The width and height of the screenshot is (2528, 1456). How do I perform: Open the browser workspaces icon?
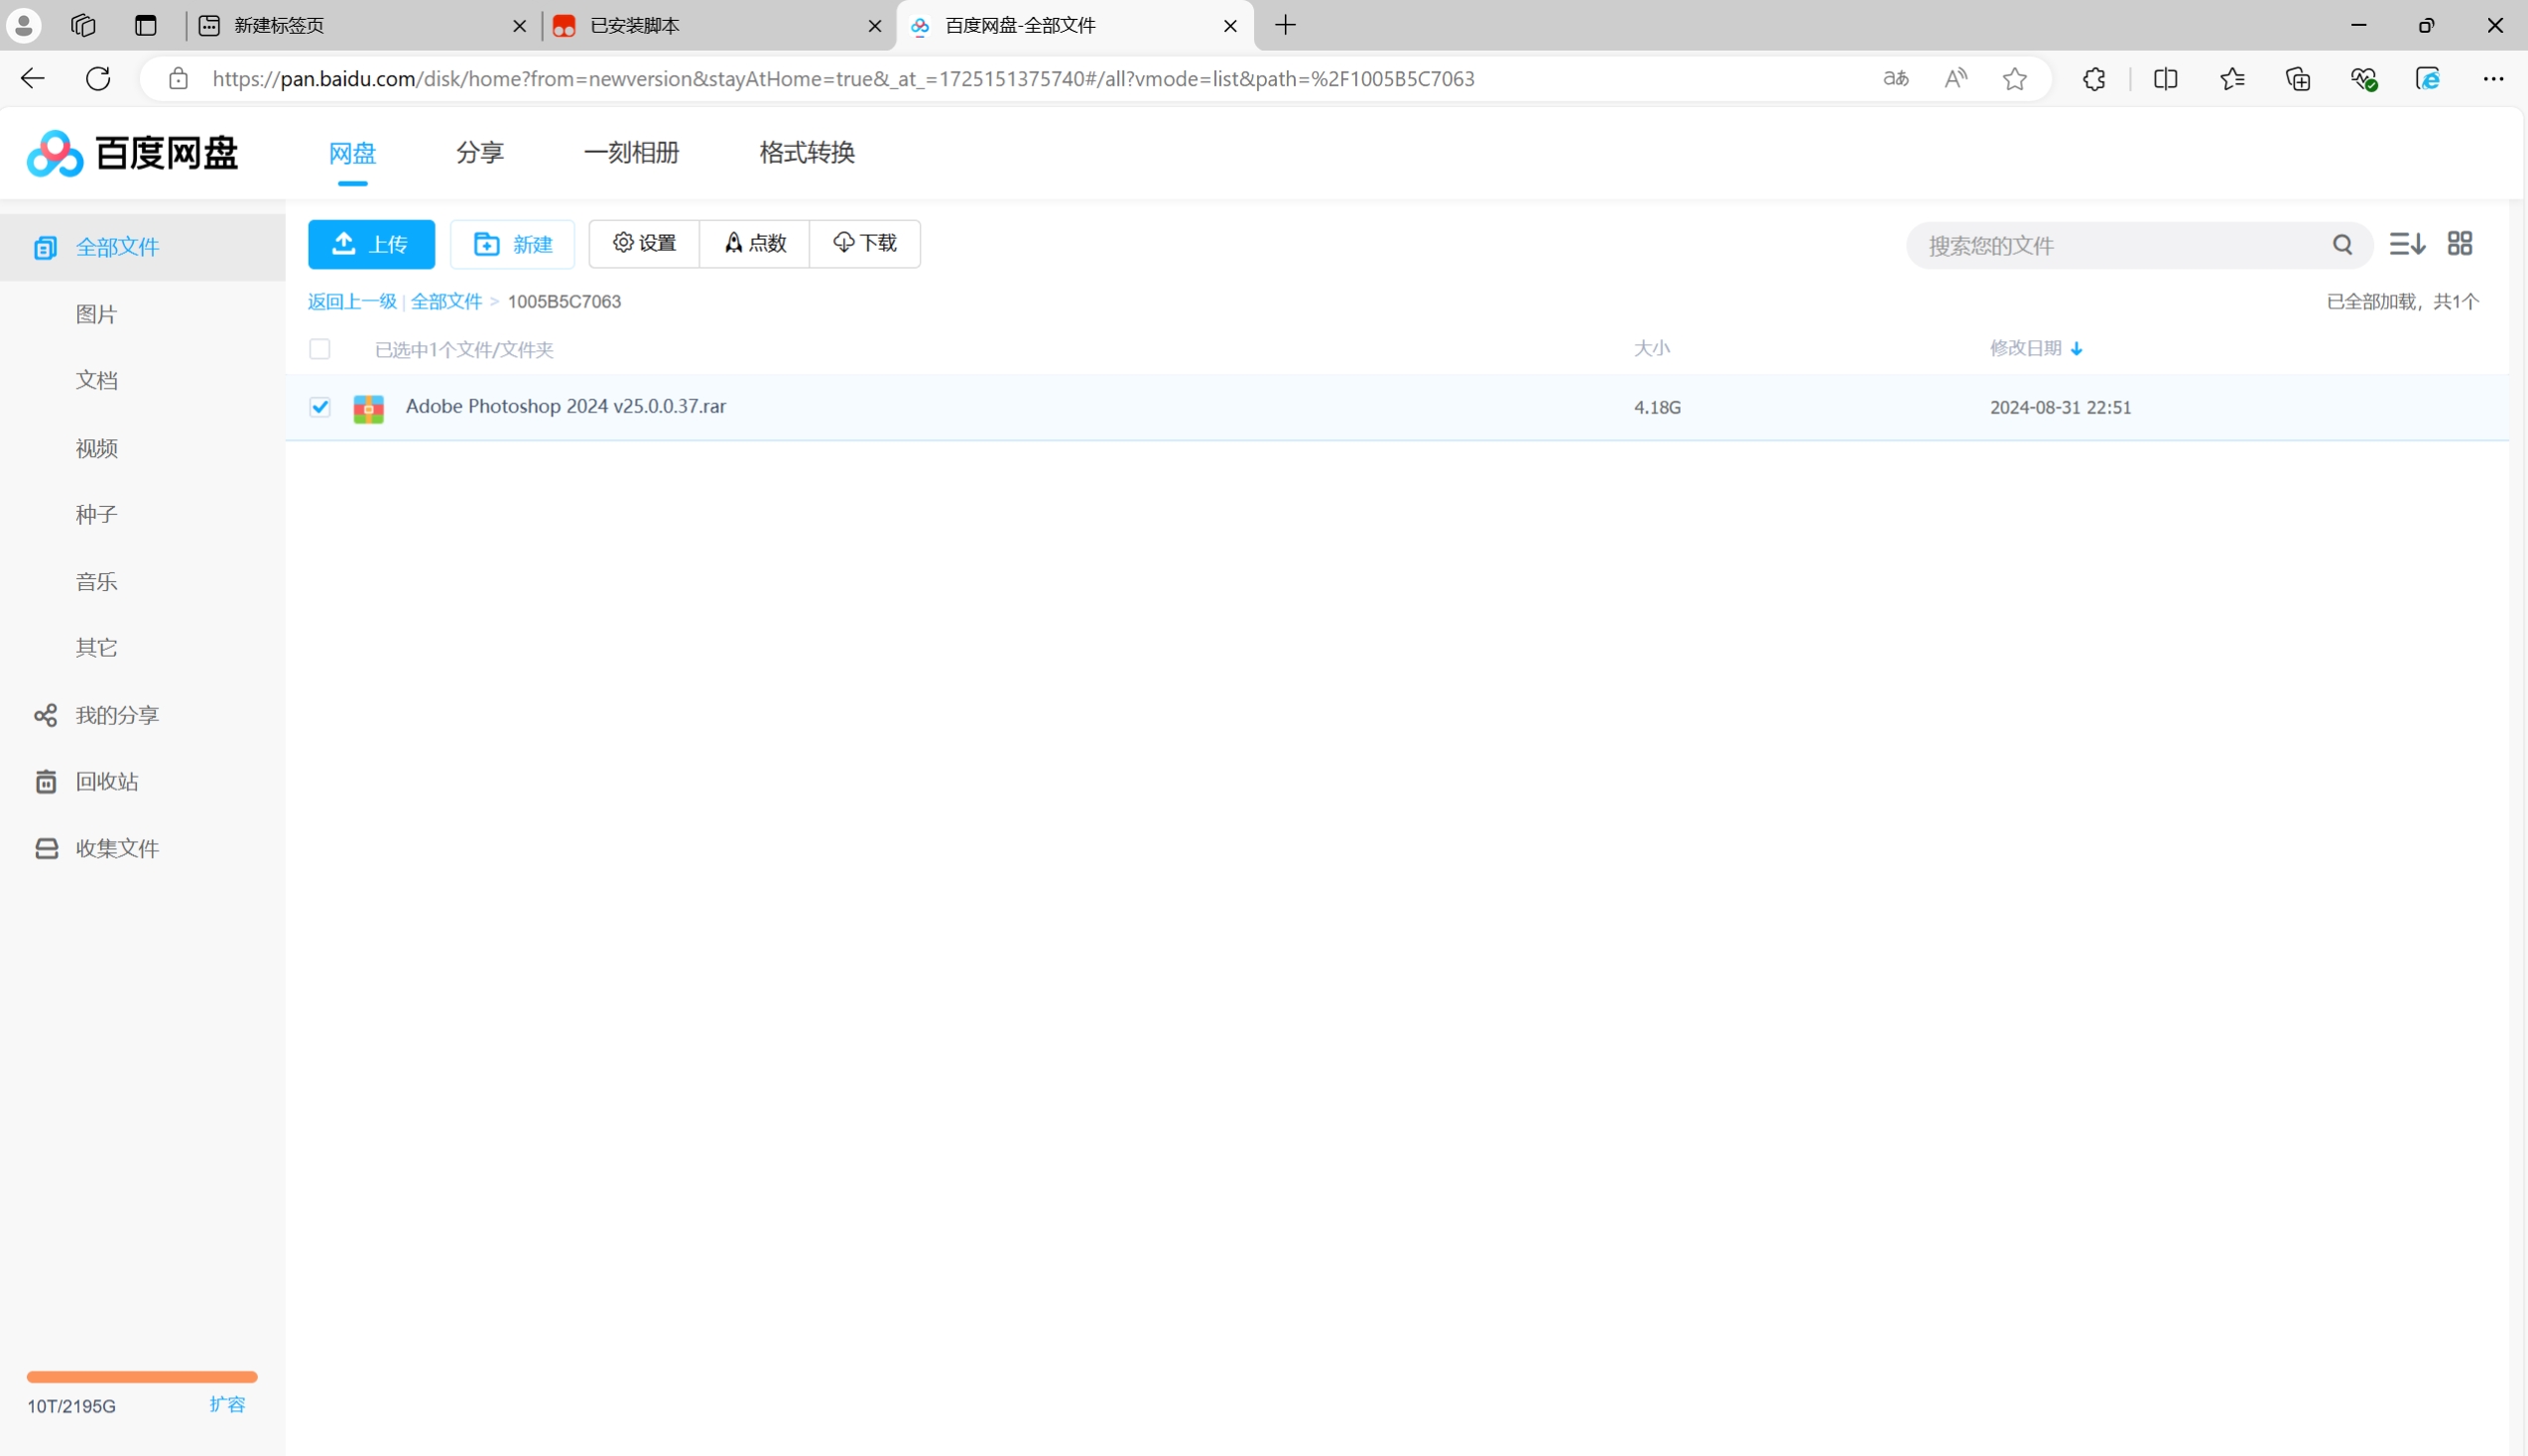pos(84,25)
